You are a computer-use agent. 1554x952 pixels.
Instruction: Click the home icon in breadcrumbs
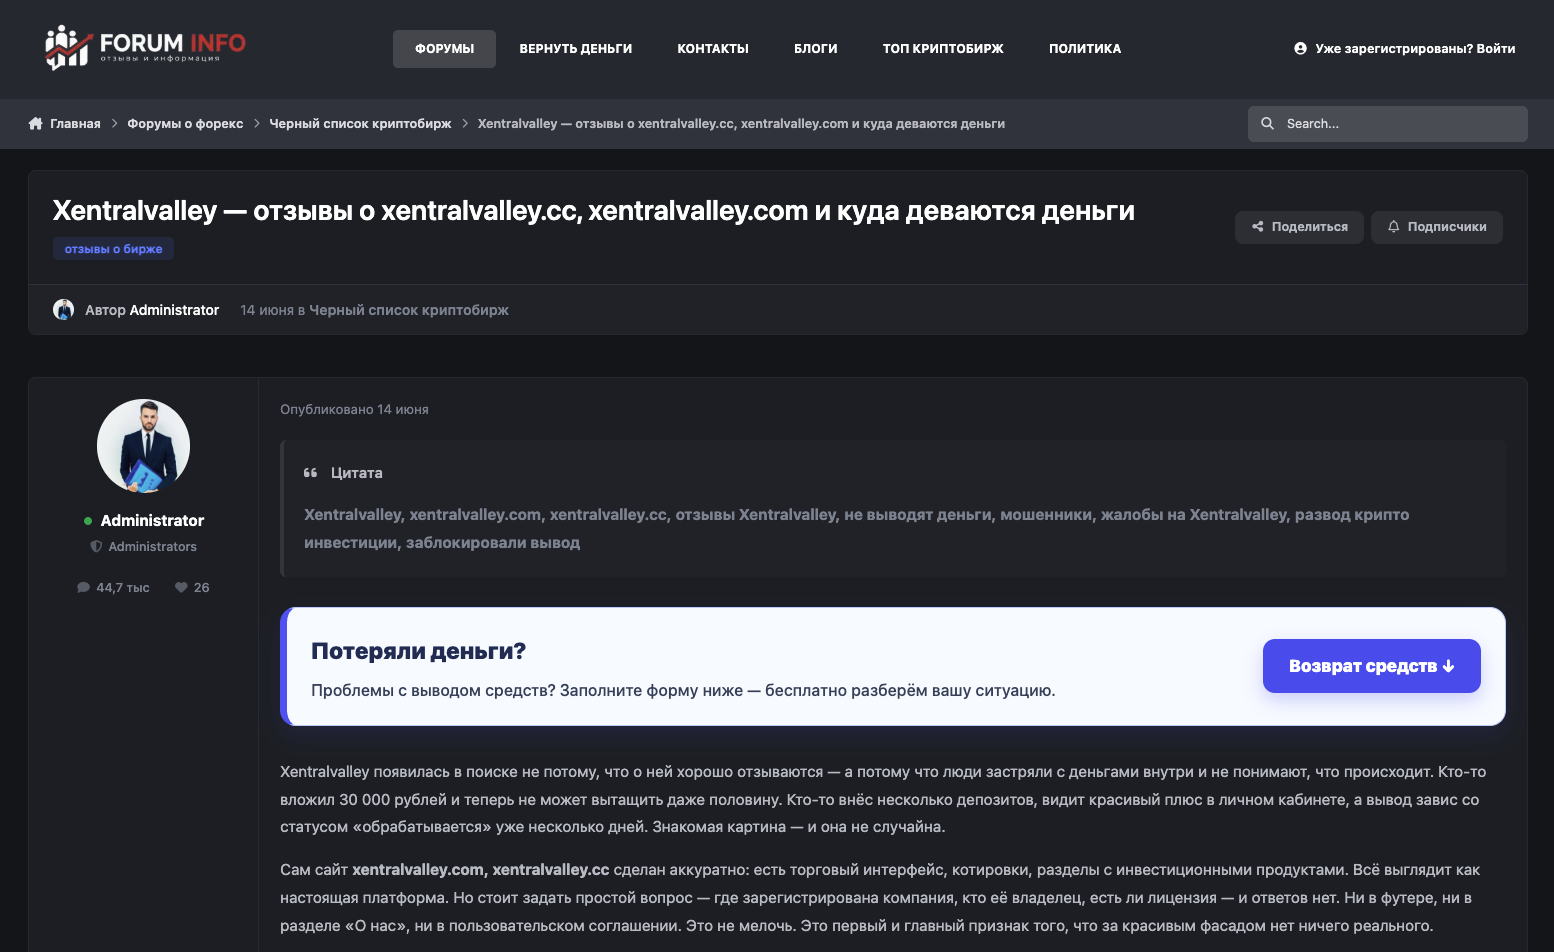pos(35,124)
